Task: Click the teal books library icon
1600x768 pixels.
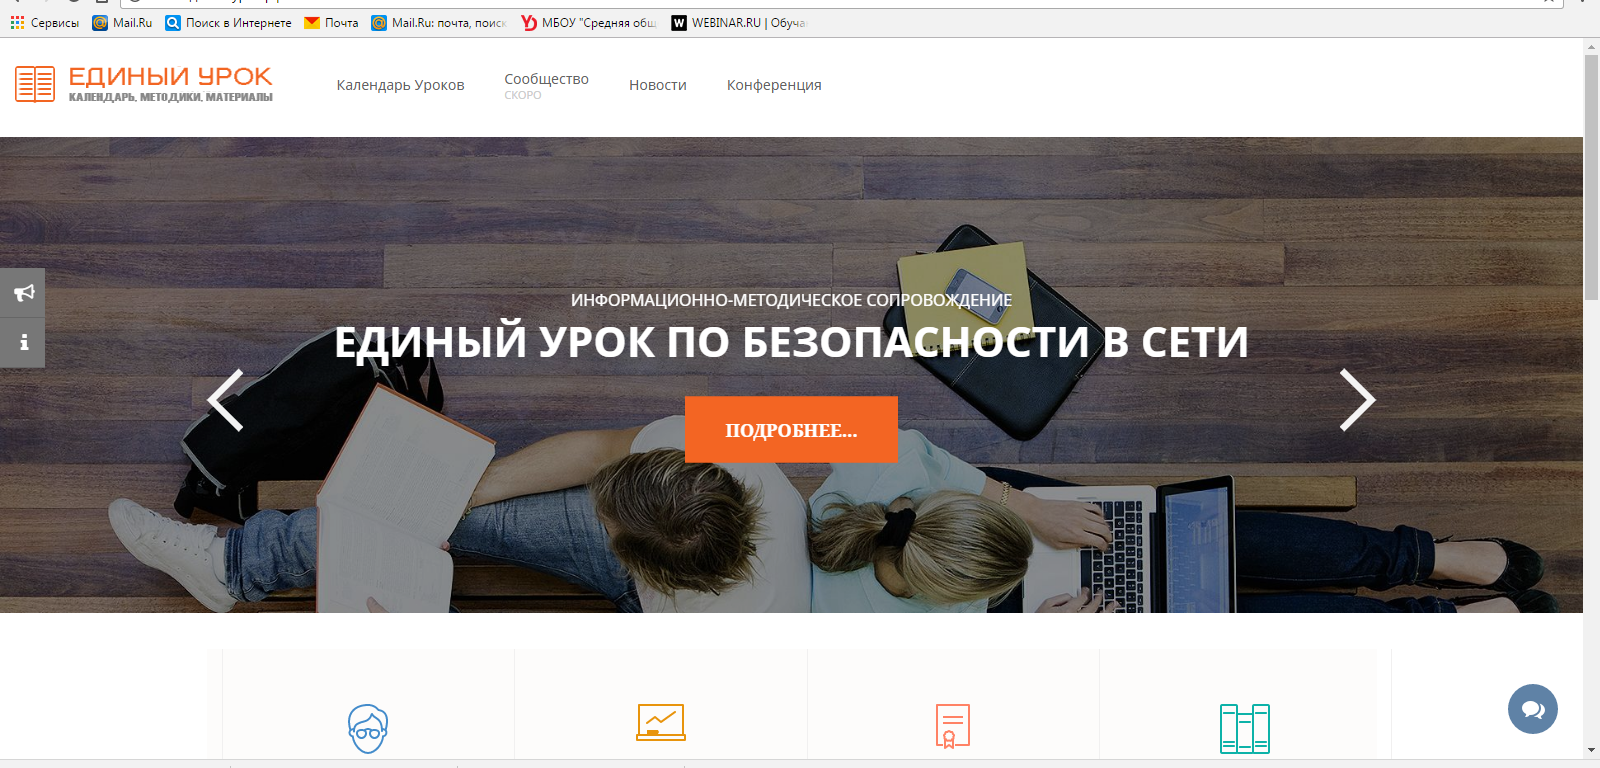Action: coord(1244,728)
